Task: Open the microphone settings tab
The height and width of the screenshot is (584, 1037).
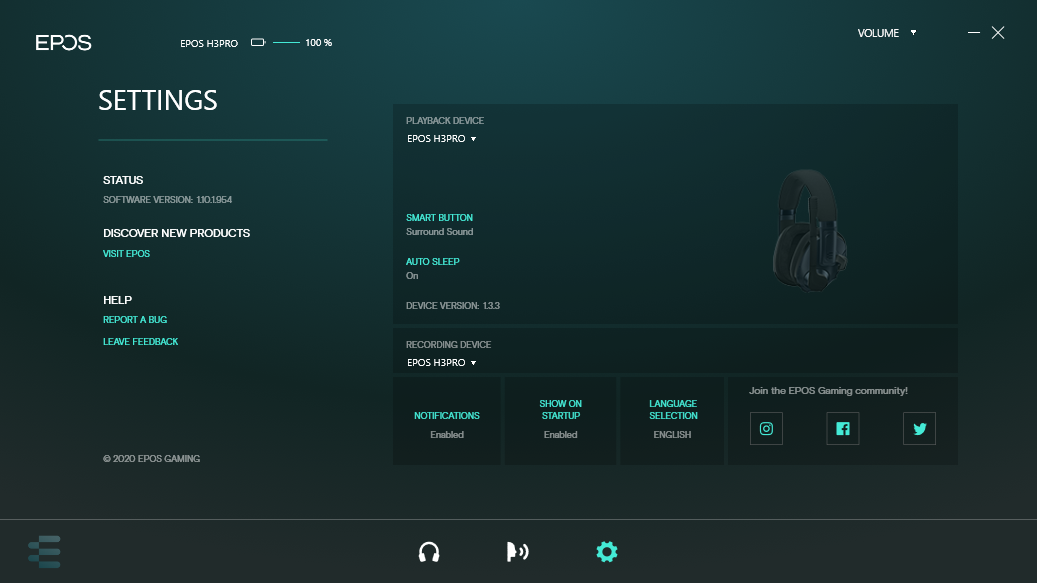Action: (517, 552)
